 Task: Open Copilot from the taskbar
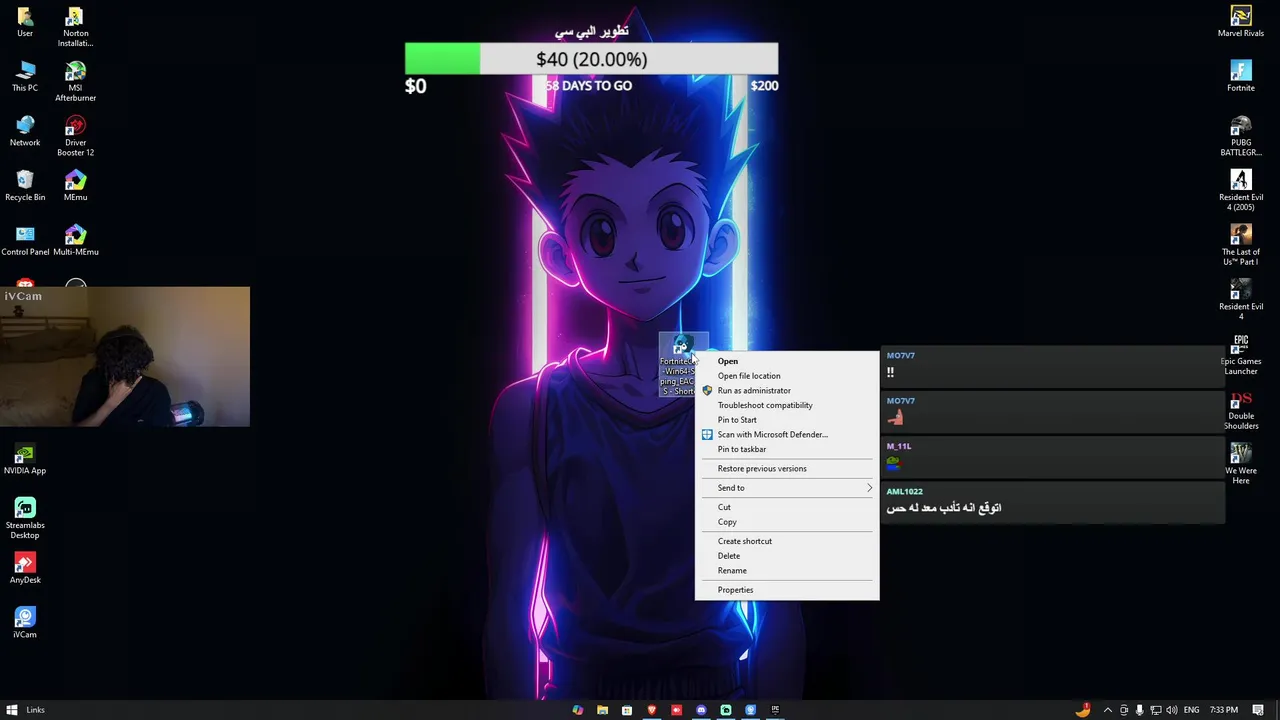click(577, 710)
